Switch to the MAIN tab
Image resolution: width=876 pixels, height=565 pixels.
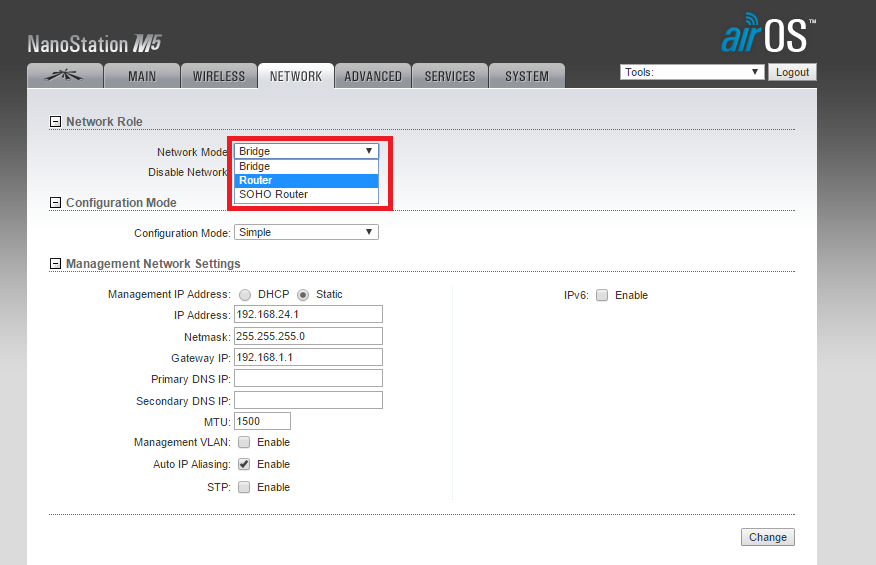(x=142, y=76)
